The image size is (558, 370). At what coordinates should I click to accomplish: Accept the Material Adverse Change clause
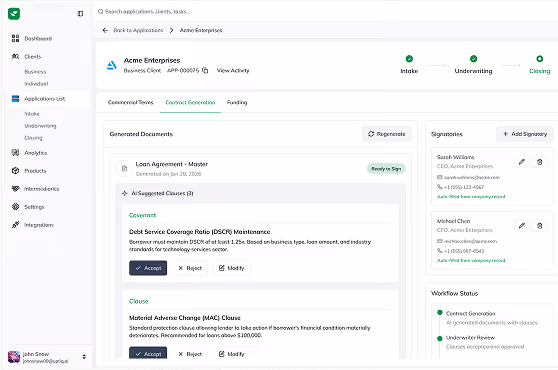click(x=148, y=353)
